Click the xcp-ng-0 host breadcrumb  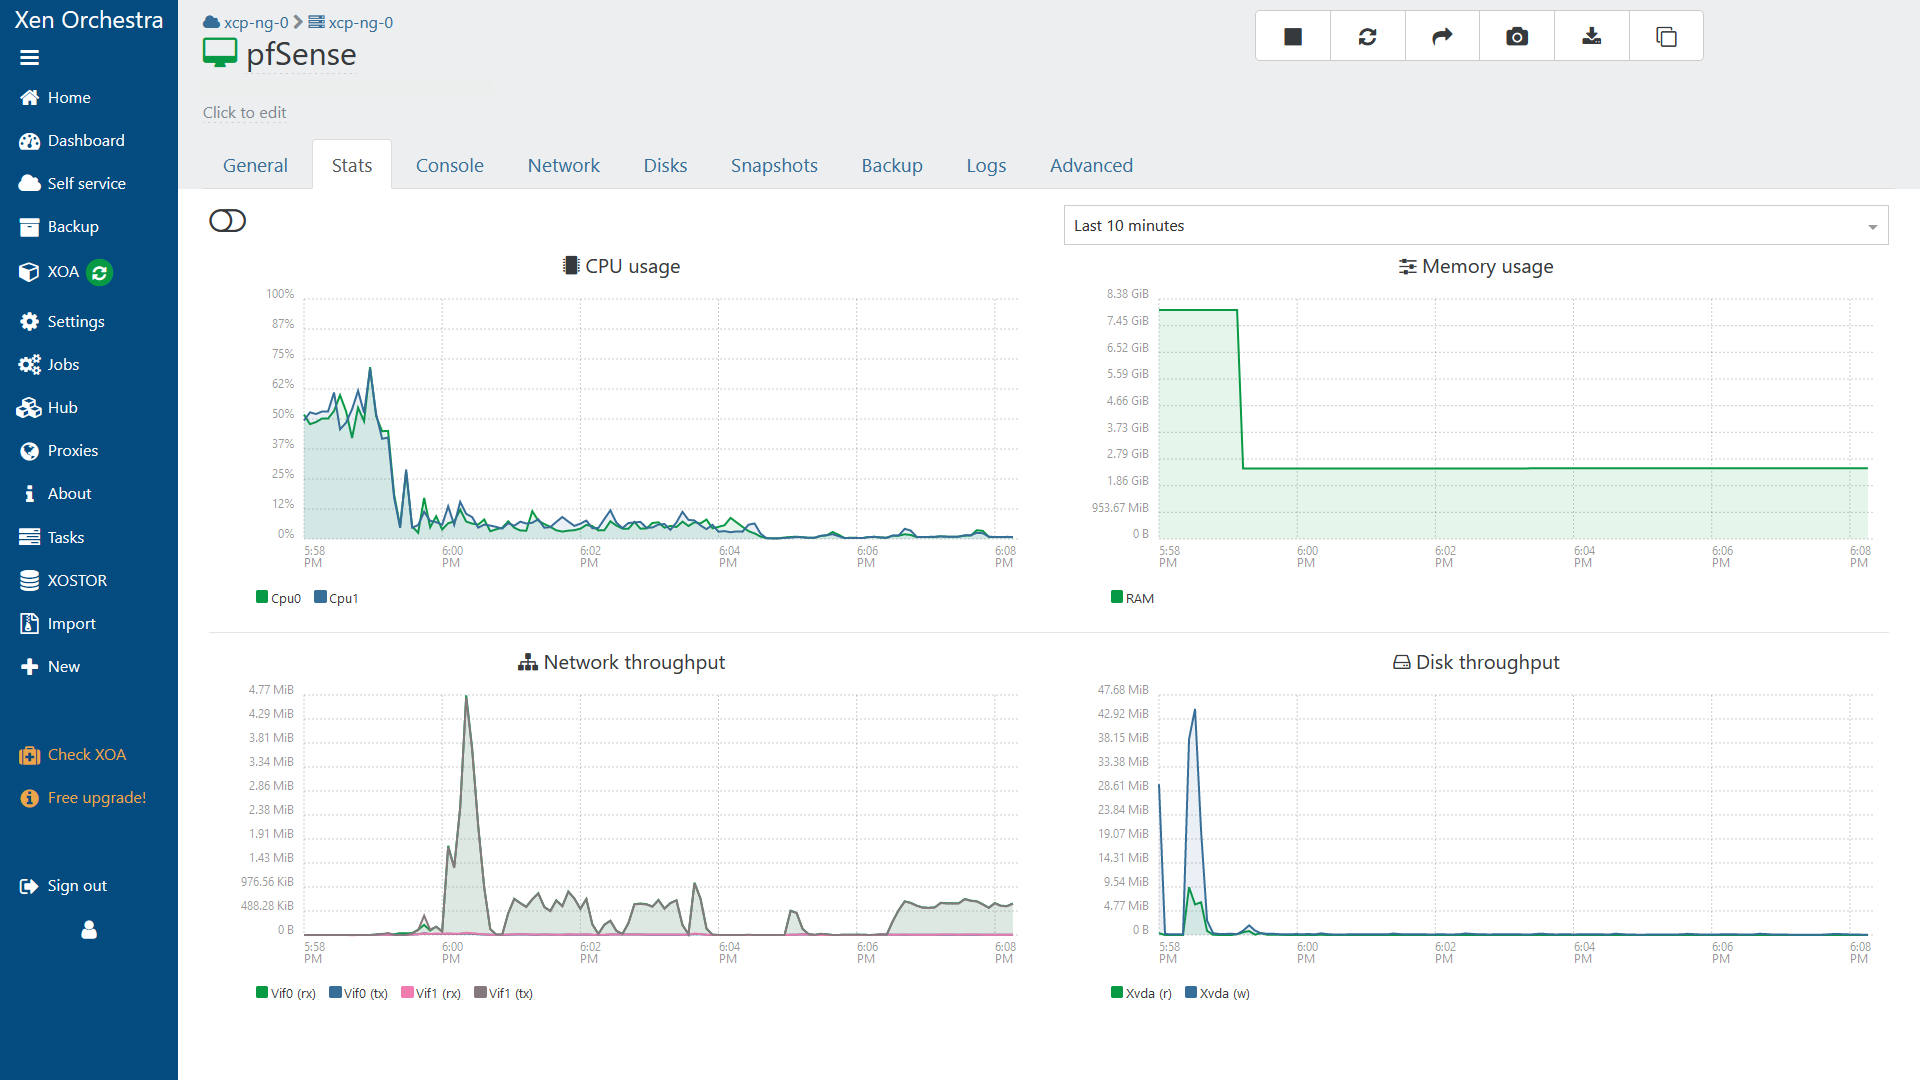350,22
